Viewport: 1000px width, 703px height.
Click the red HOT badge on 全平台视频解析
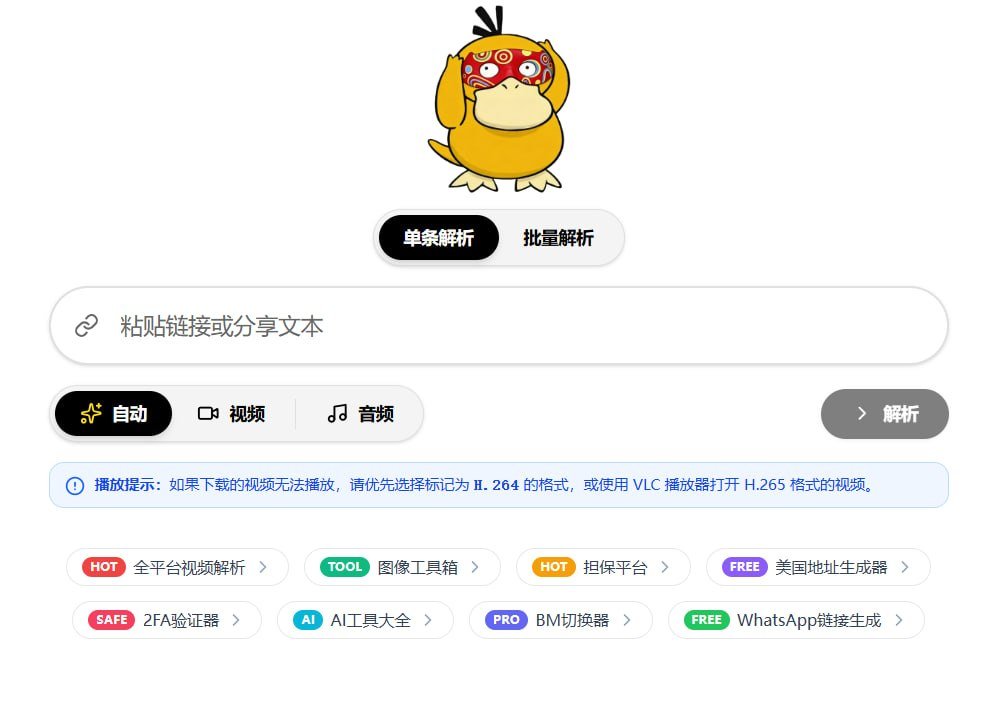[103, 566]
